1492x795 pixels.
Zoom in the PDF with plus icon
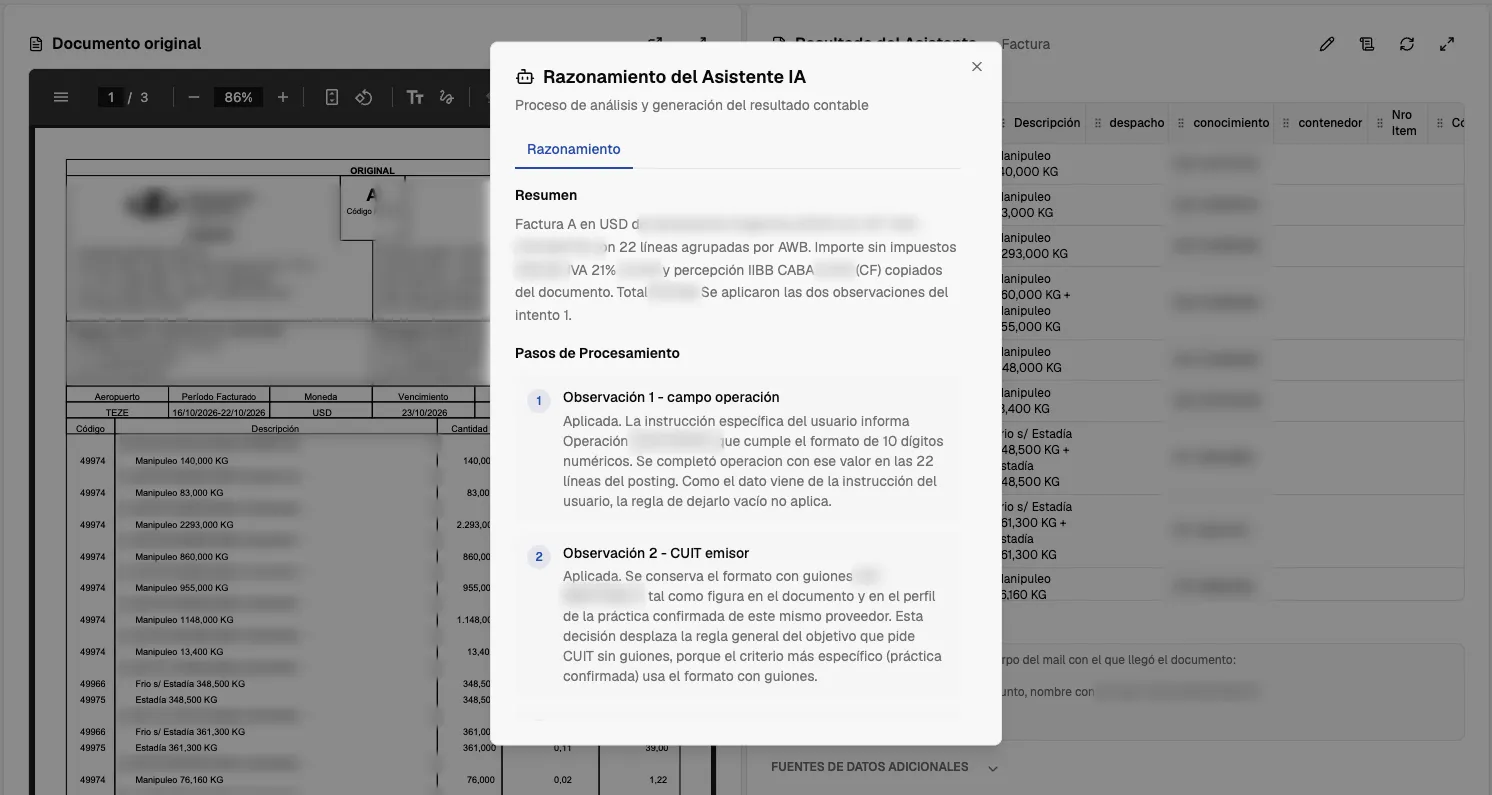pos(283,97)
